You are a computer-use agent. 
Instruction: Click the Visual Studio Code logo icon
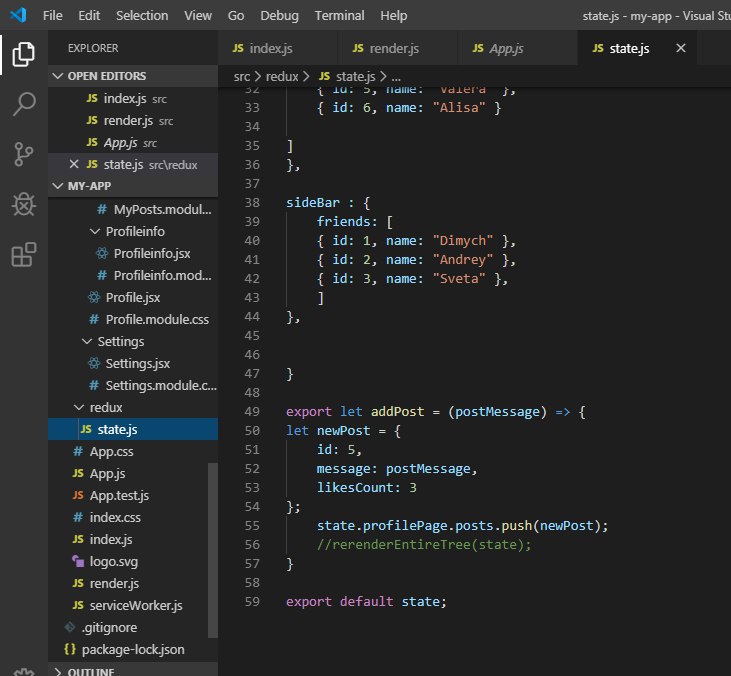tap(19, 16)
